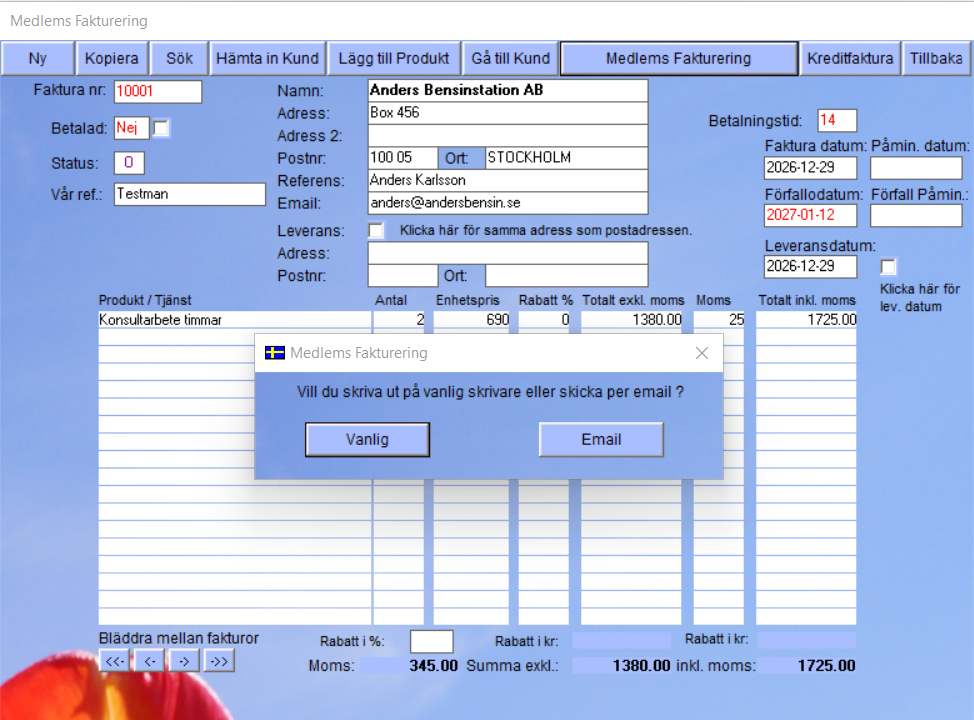Click Totalt exkl. moms cell 1380.00

point(631,320)
